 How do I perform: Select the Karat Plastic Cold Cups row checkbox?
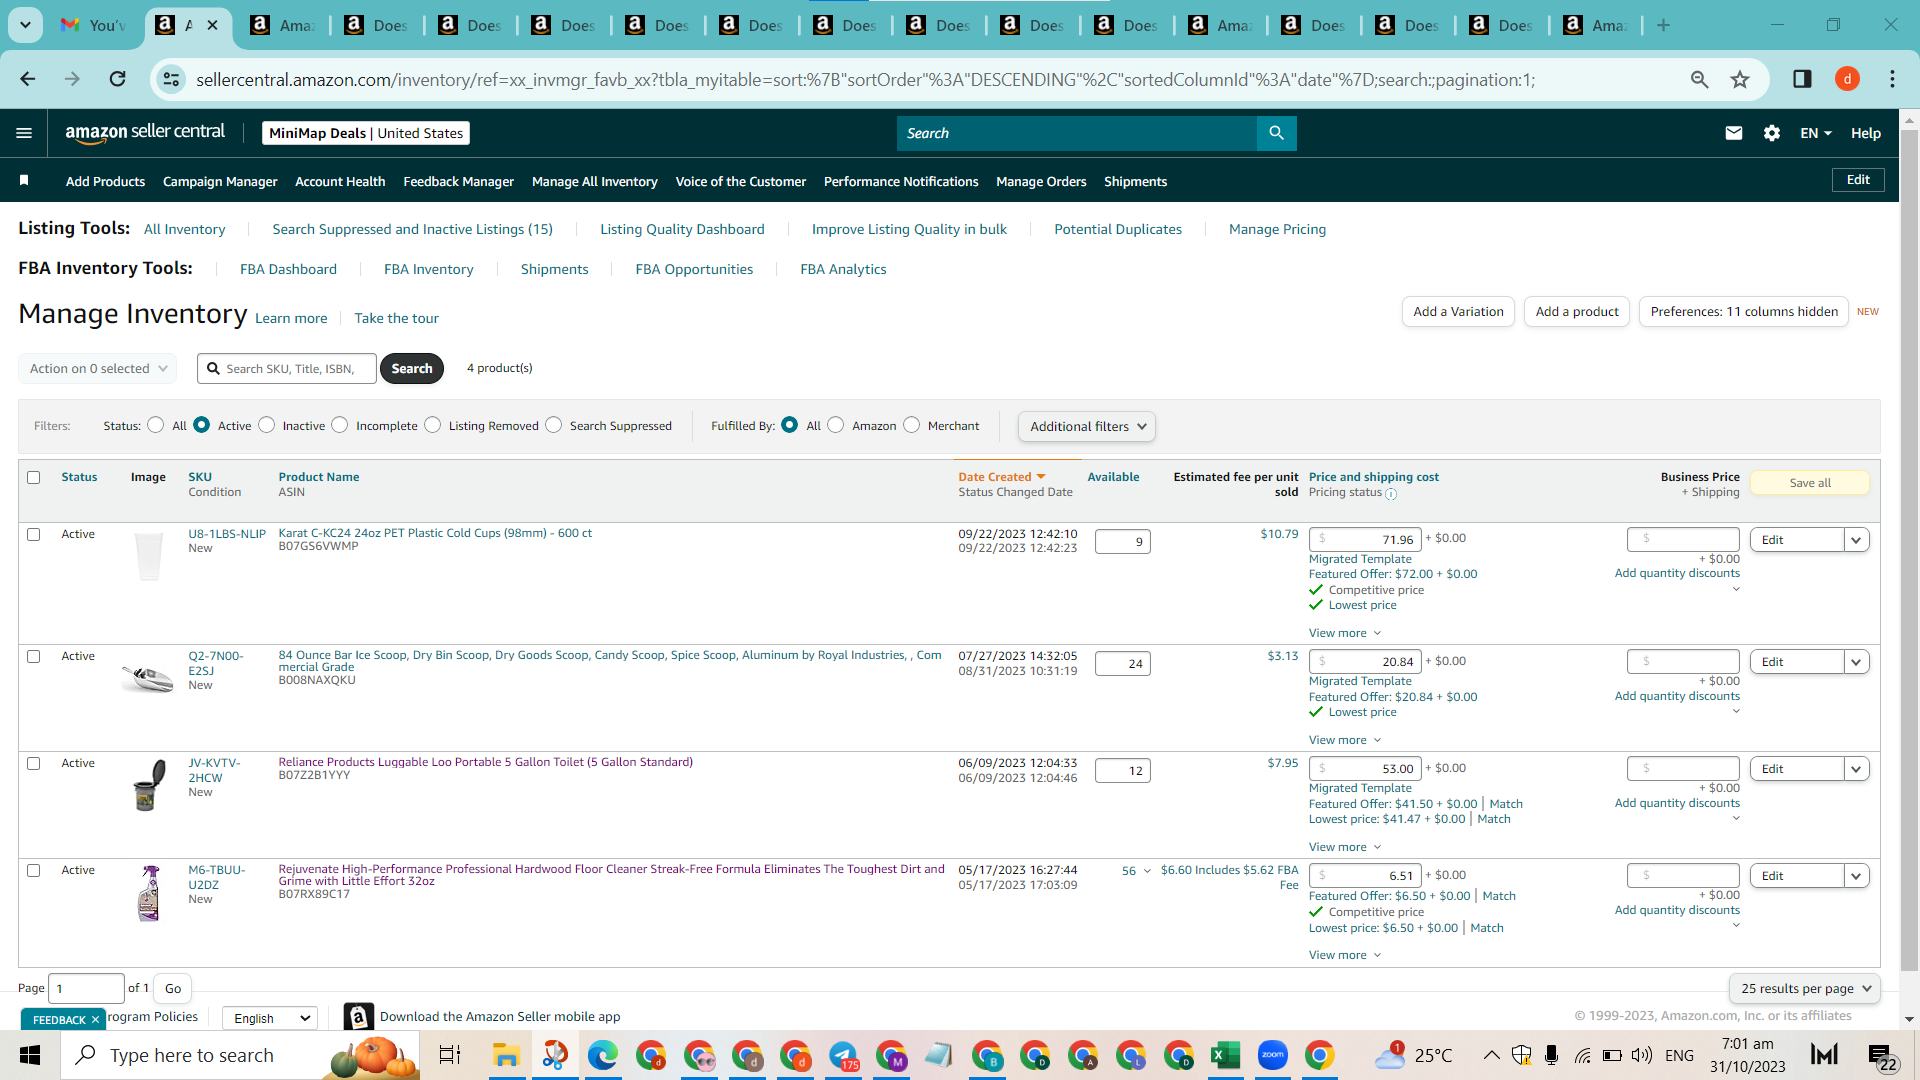(x=34, y=535)
